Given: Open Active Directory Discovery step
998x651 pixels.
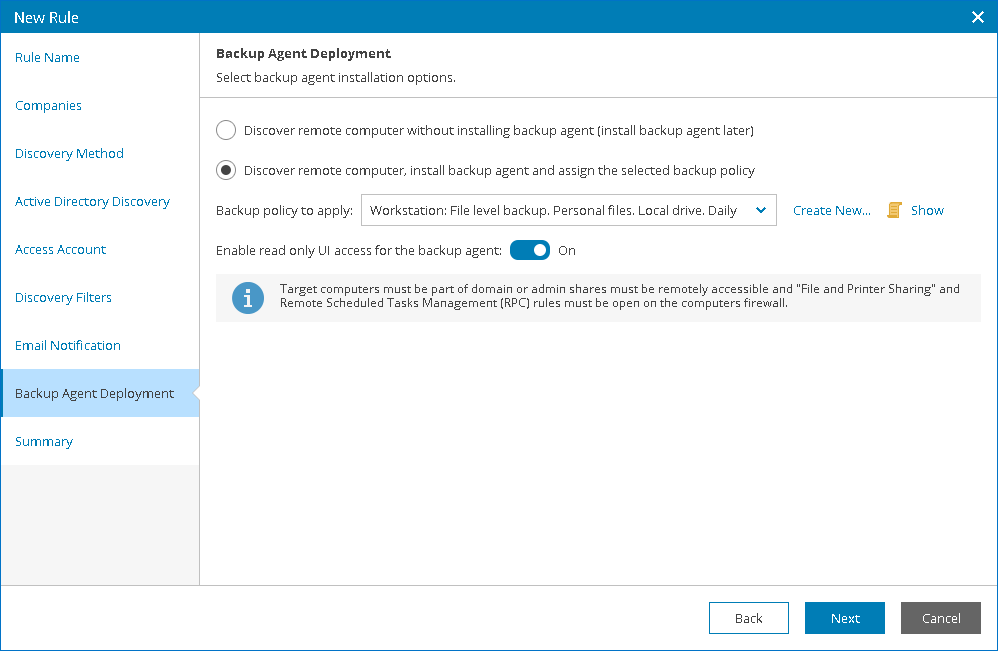Looking at the screenshot, I should (92, 202).
